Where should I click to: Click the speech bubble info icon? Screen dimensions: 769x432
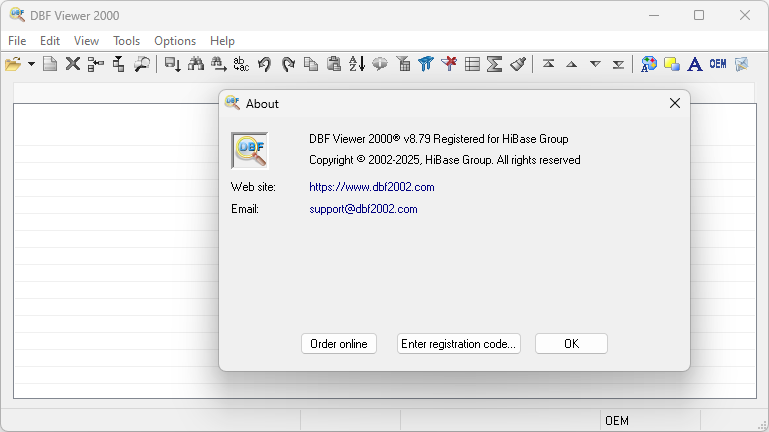tap(380, 64)
